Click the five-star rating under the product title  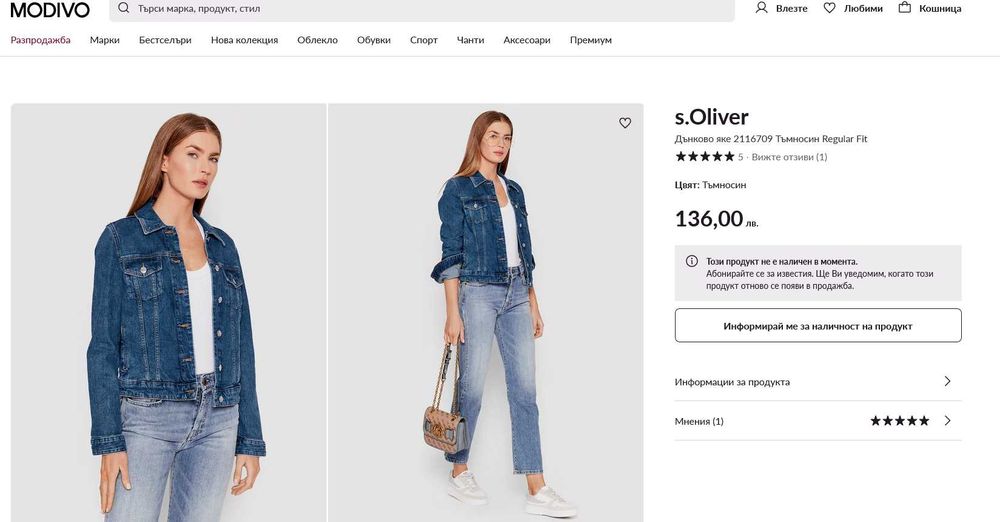tap(705, 157)
